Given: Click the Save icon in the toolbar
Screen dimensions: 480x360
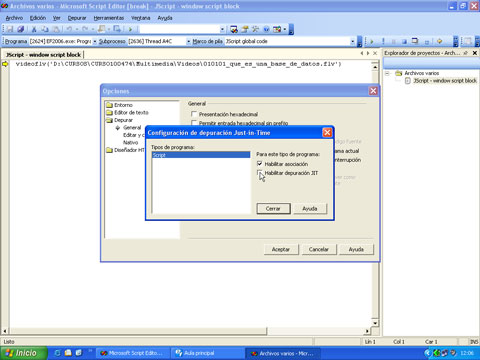Looking at the screenshot, I should (x=10, y=29).
